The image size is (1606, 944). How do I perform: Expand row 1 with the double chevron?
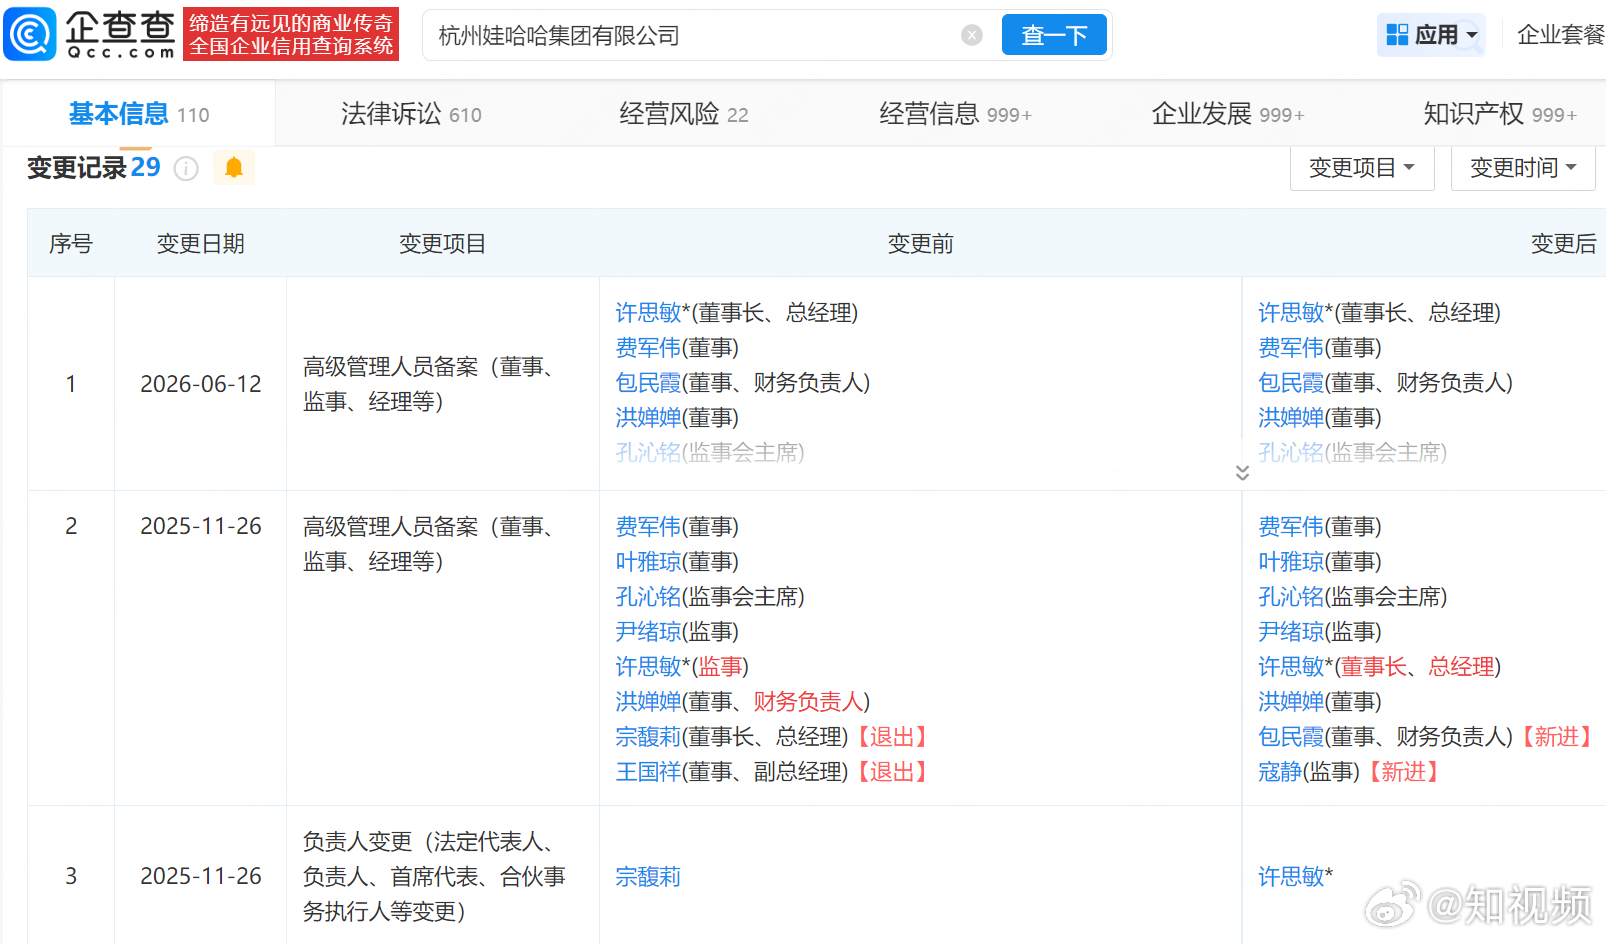pyautogui.click(x=1242, y=472)
